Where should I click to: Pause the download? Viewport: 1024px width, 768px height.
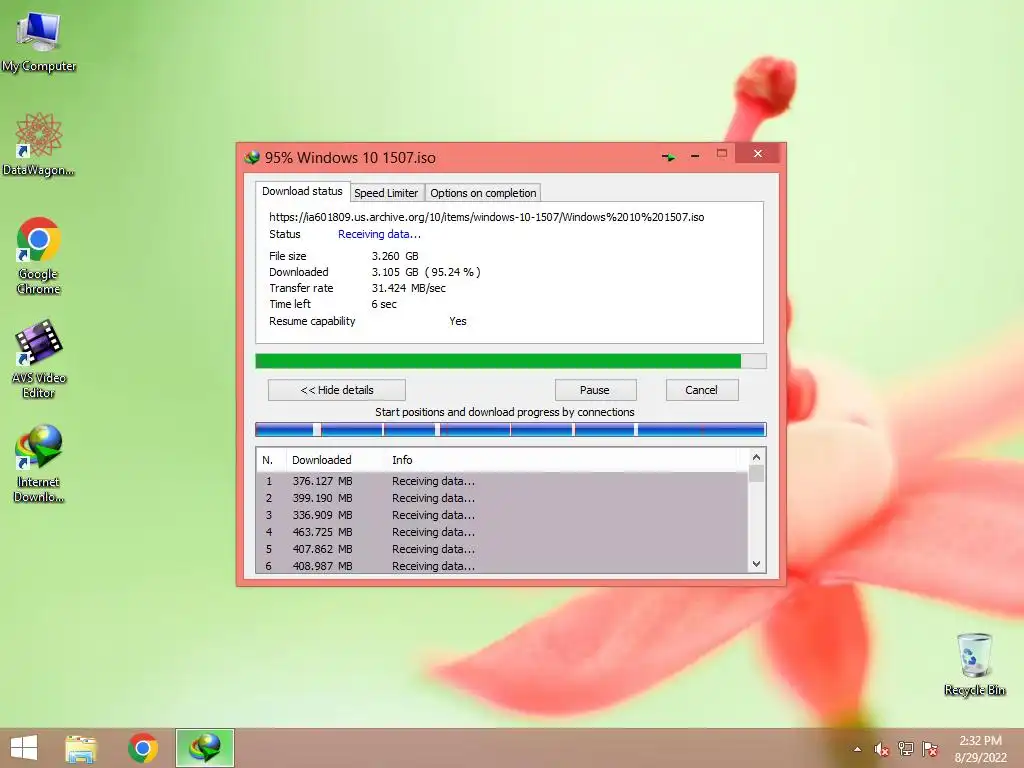[595, 390]
